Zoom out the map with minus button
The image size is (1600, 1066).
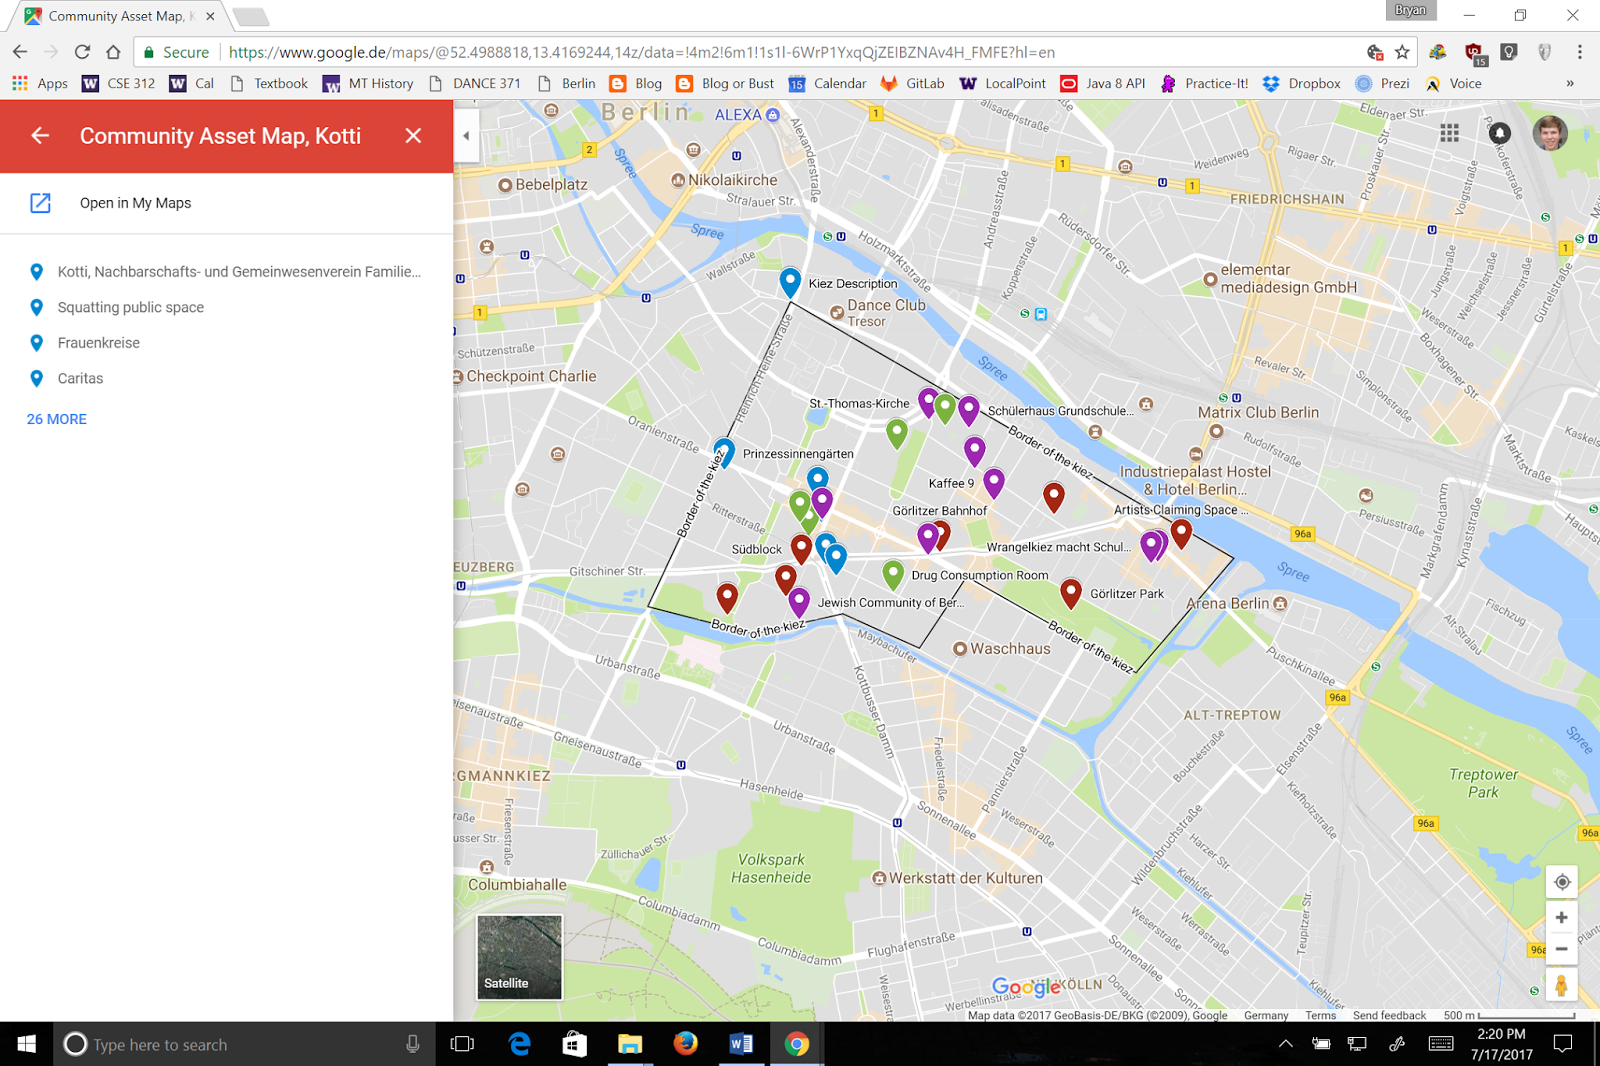click(x=1561, y=949)
